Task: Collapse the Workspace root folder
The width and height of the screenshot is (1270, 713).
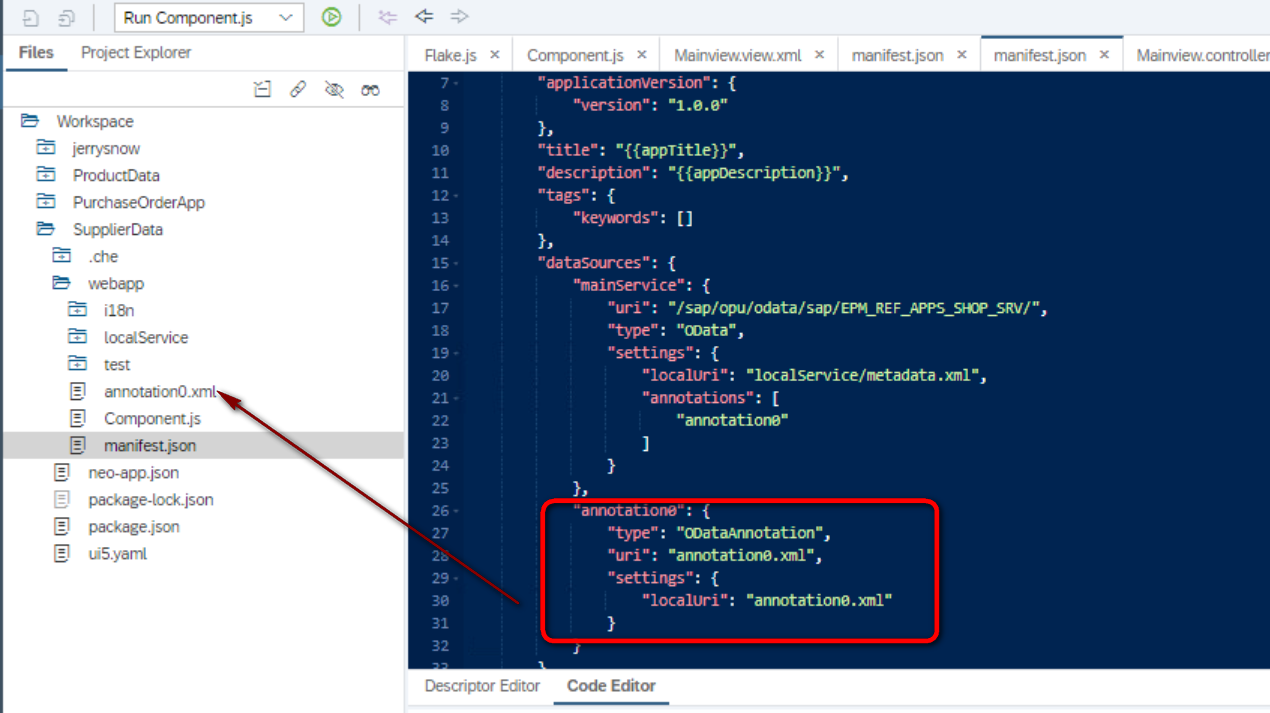Action: click(x=30, y=121)
